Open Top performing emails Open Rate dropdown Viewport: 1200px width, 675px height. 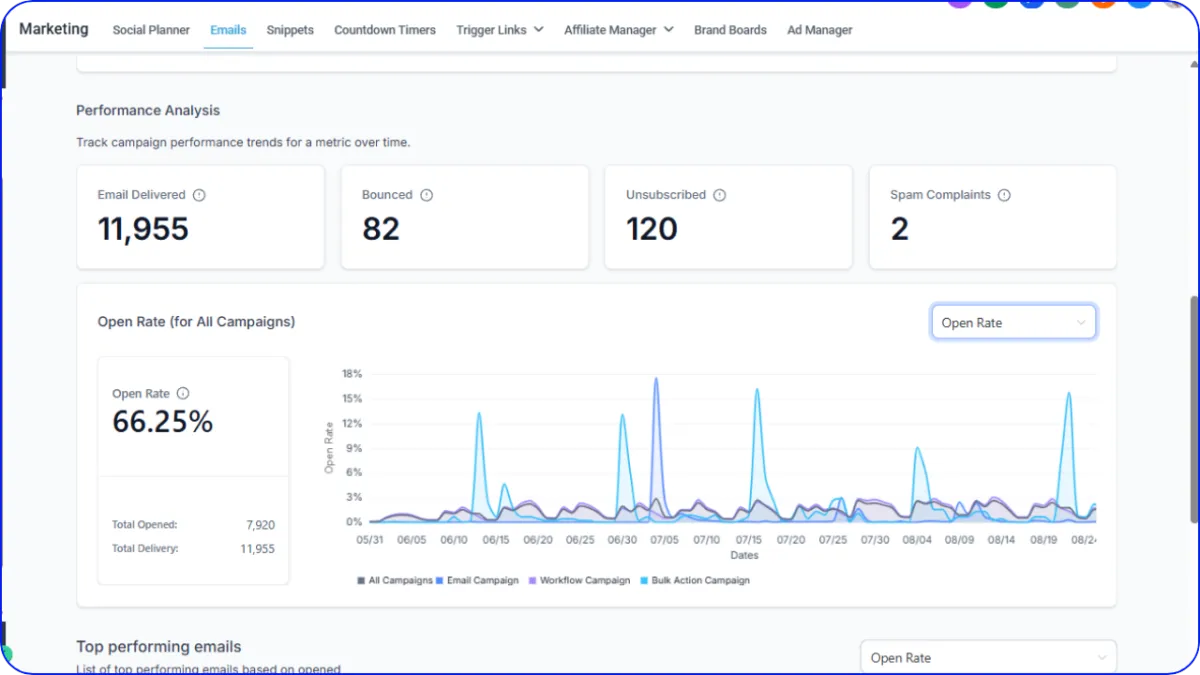click(988, 657)
